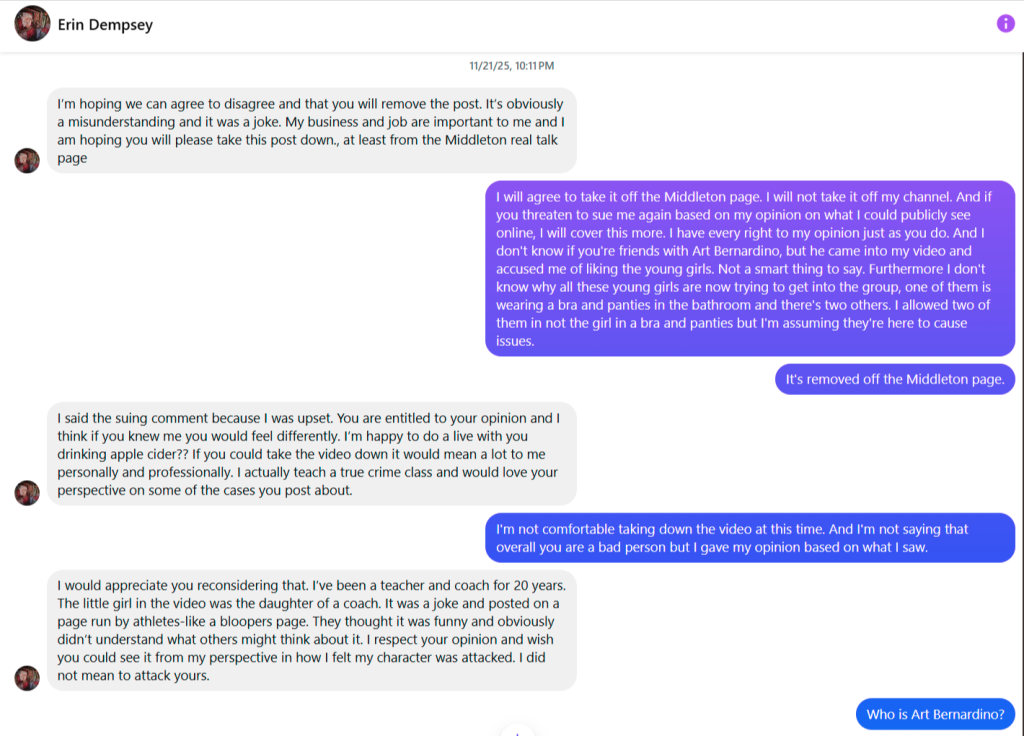Select the bloopers-page explanation message
Viewport: 1024px width, 736px height.
click(312, 629)
